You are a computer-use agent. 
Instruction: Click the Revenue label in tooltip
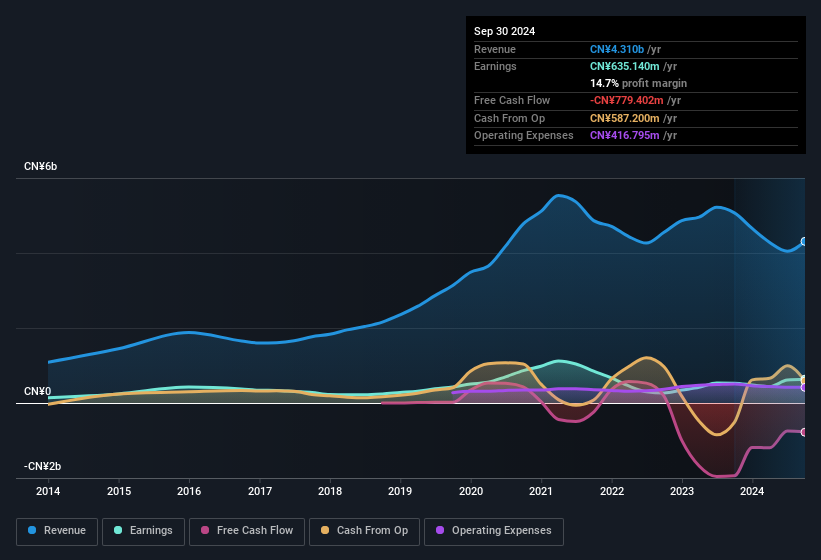click(x=495, y=49)
